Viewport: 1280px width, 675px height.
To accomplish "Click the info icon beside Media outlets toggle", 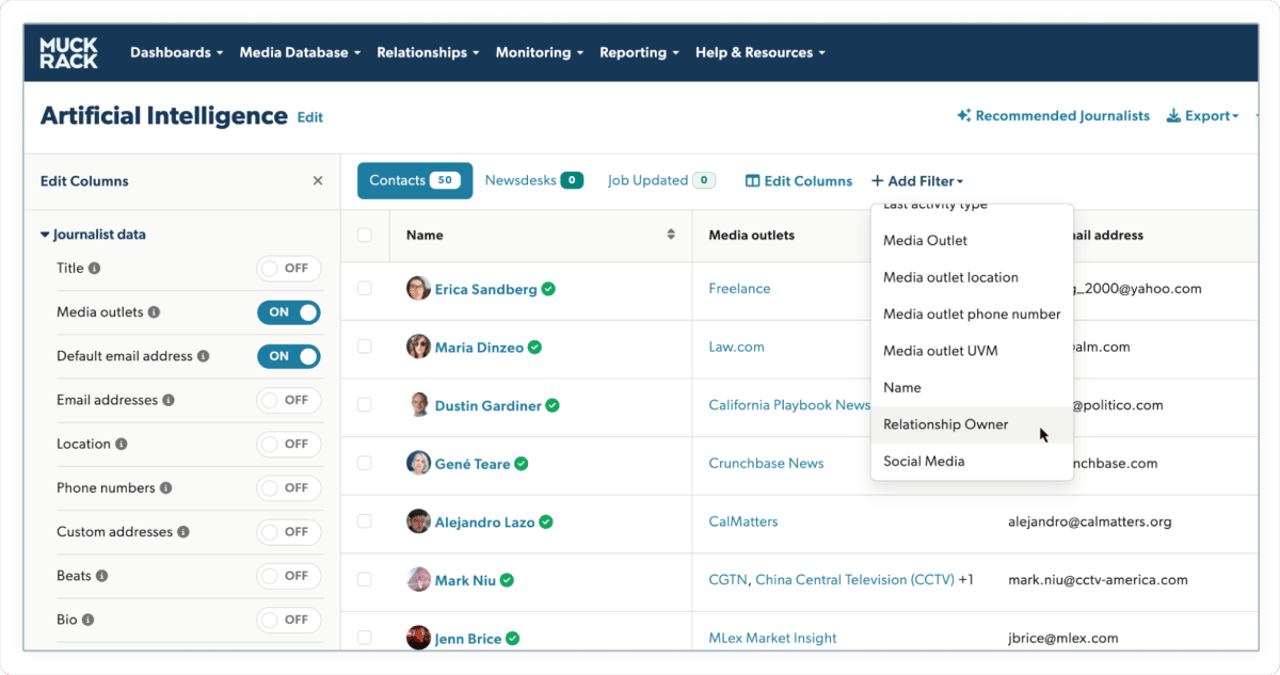I will (x=154, y=312).
